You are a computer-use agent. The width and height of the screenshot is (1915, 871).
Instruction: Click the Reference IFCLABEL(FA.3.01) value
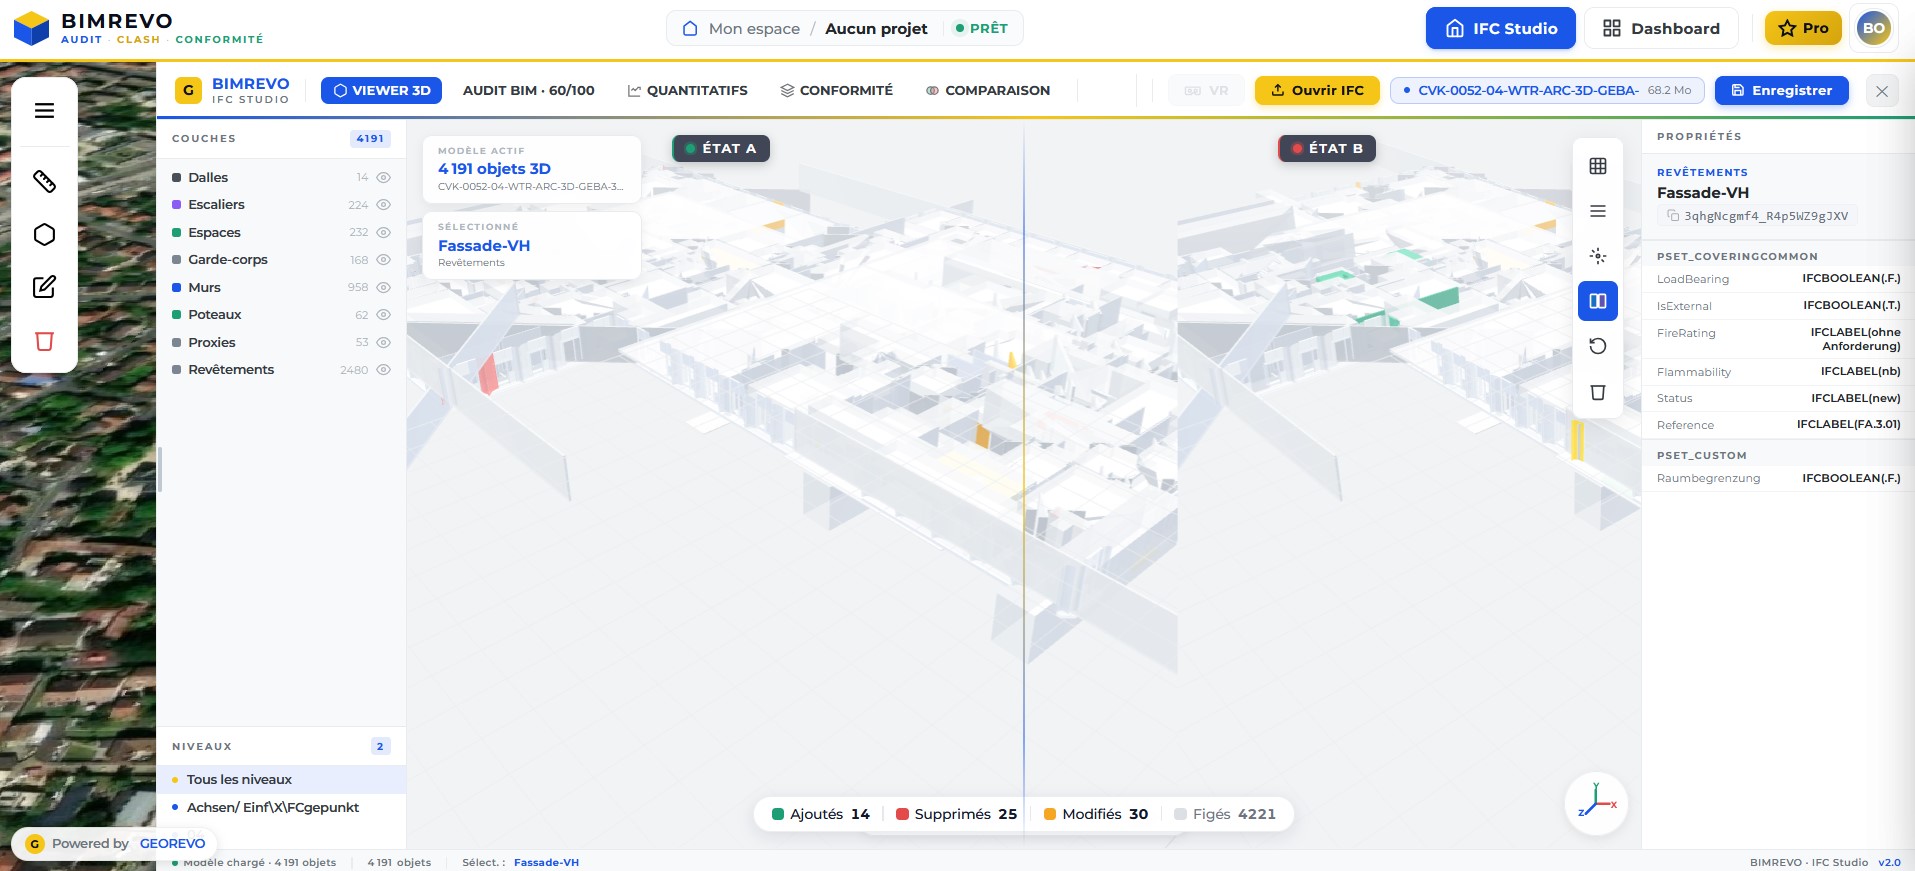1848,424
